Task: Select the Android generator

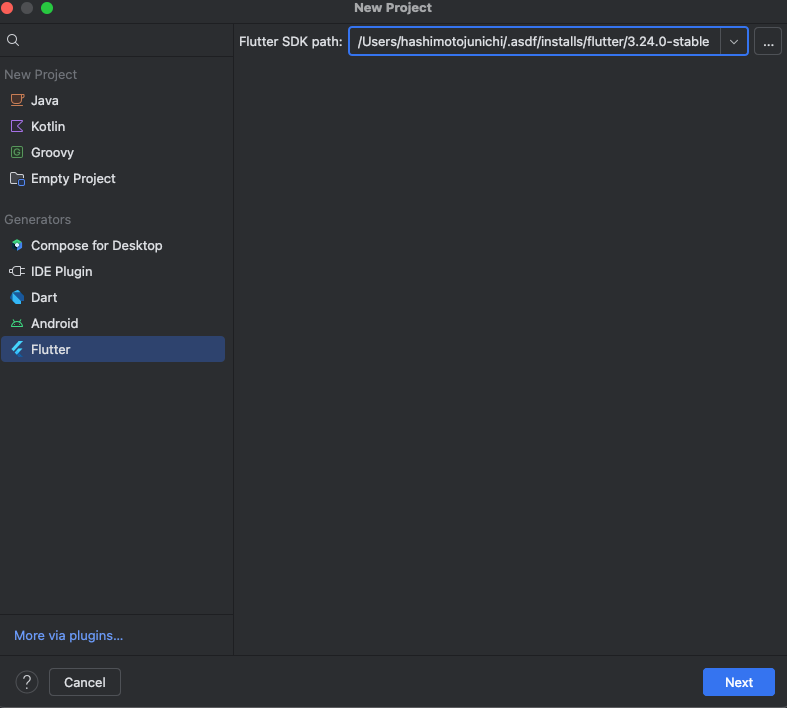Action: (113, 324)
